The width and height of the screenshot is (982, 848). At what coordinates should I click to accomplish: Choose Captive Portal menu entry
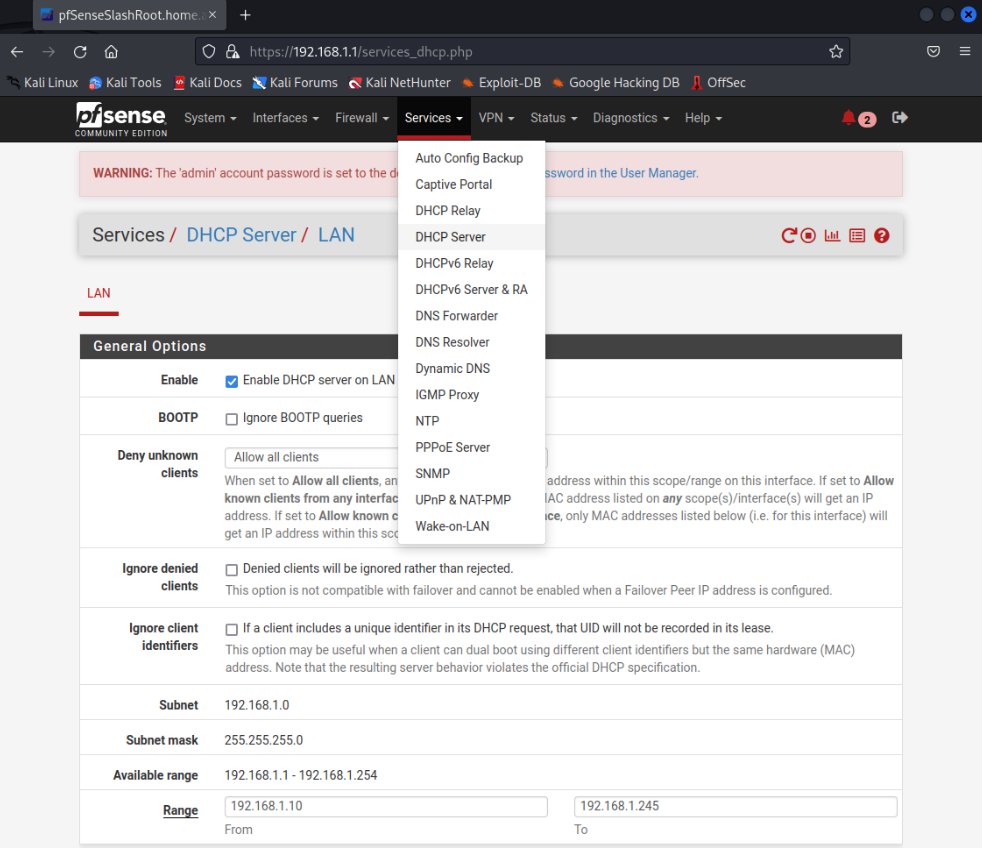coord(453,184)
